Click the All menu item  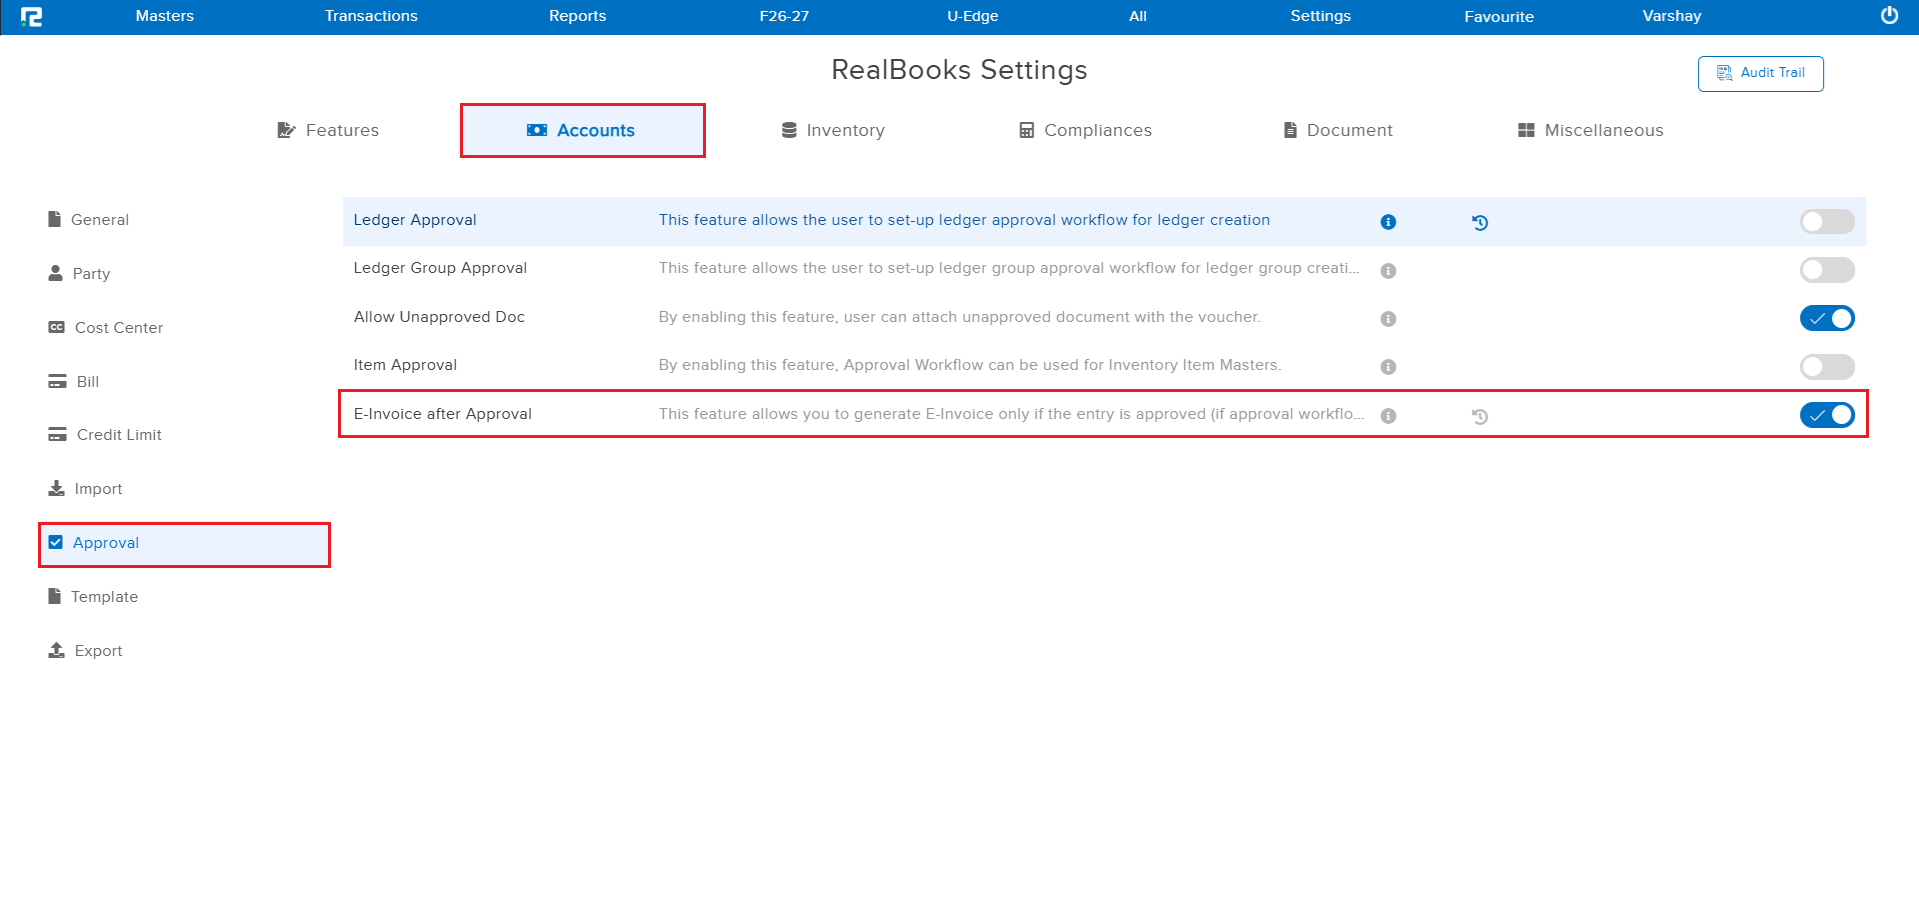click(1138, 16)
